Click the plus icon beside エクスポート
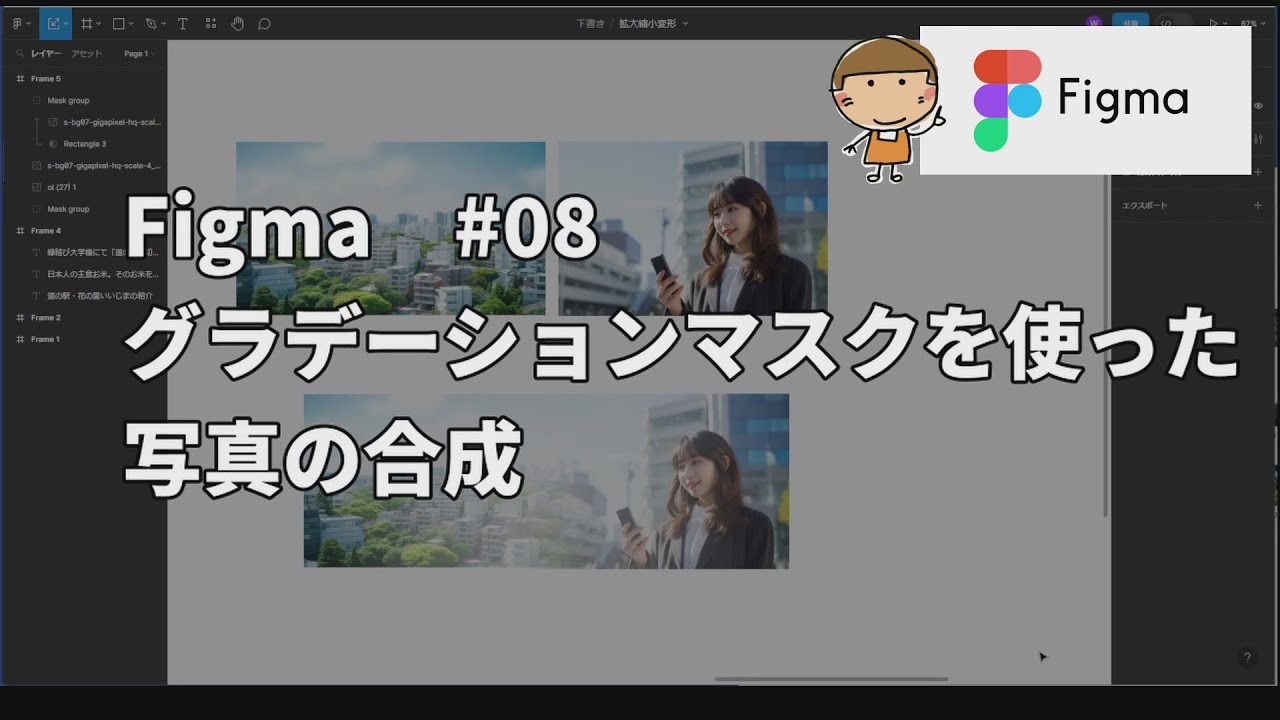Screen dimensions: 1280x720 (x=1258, y=205)
